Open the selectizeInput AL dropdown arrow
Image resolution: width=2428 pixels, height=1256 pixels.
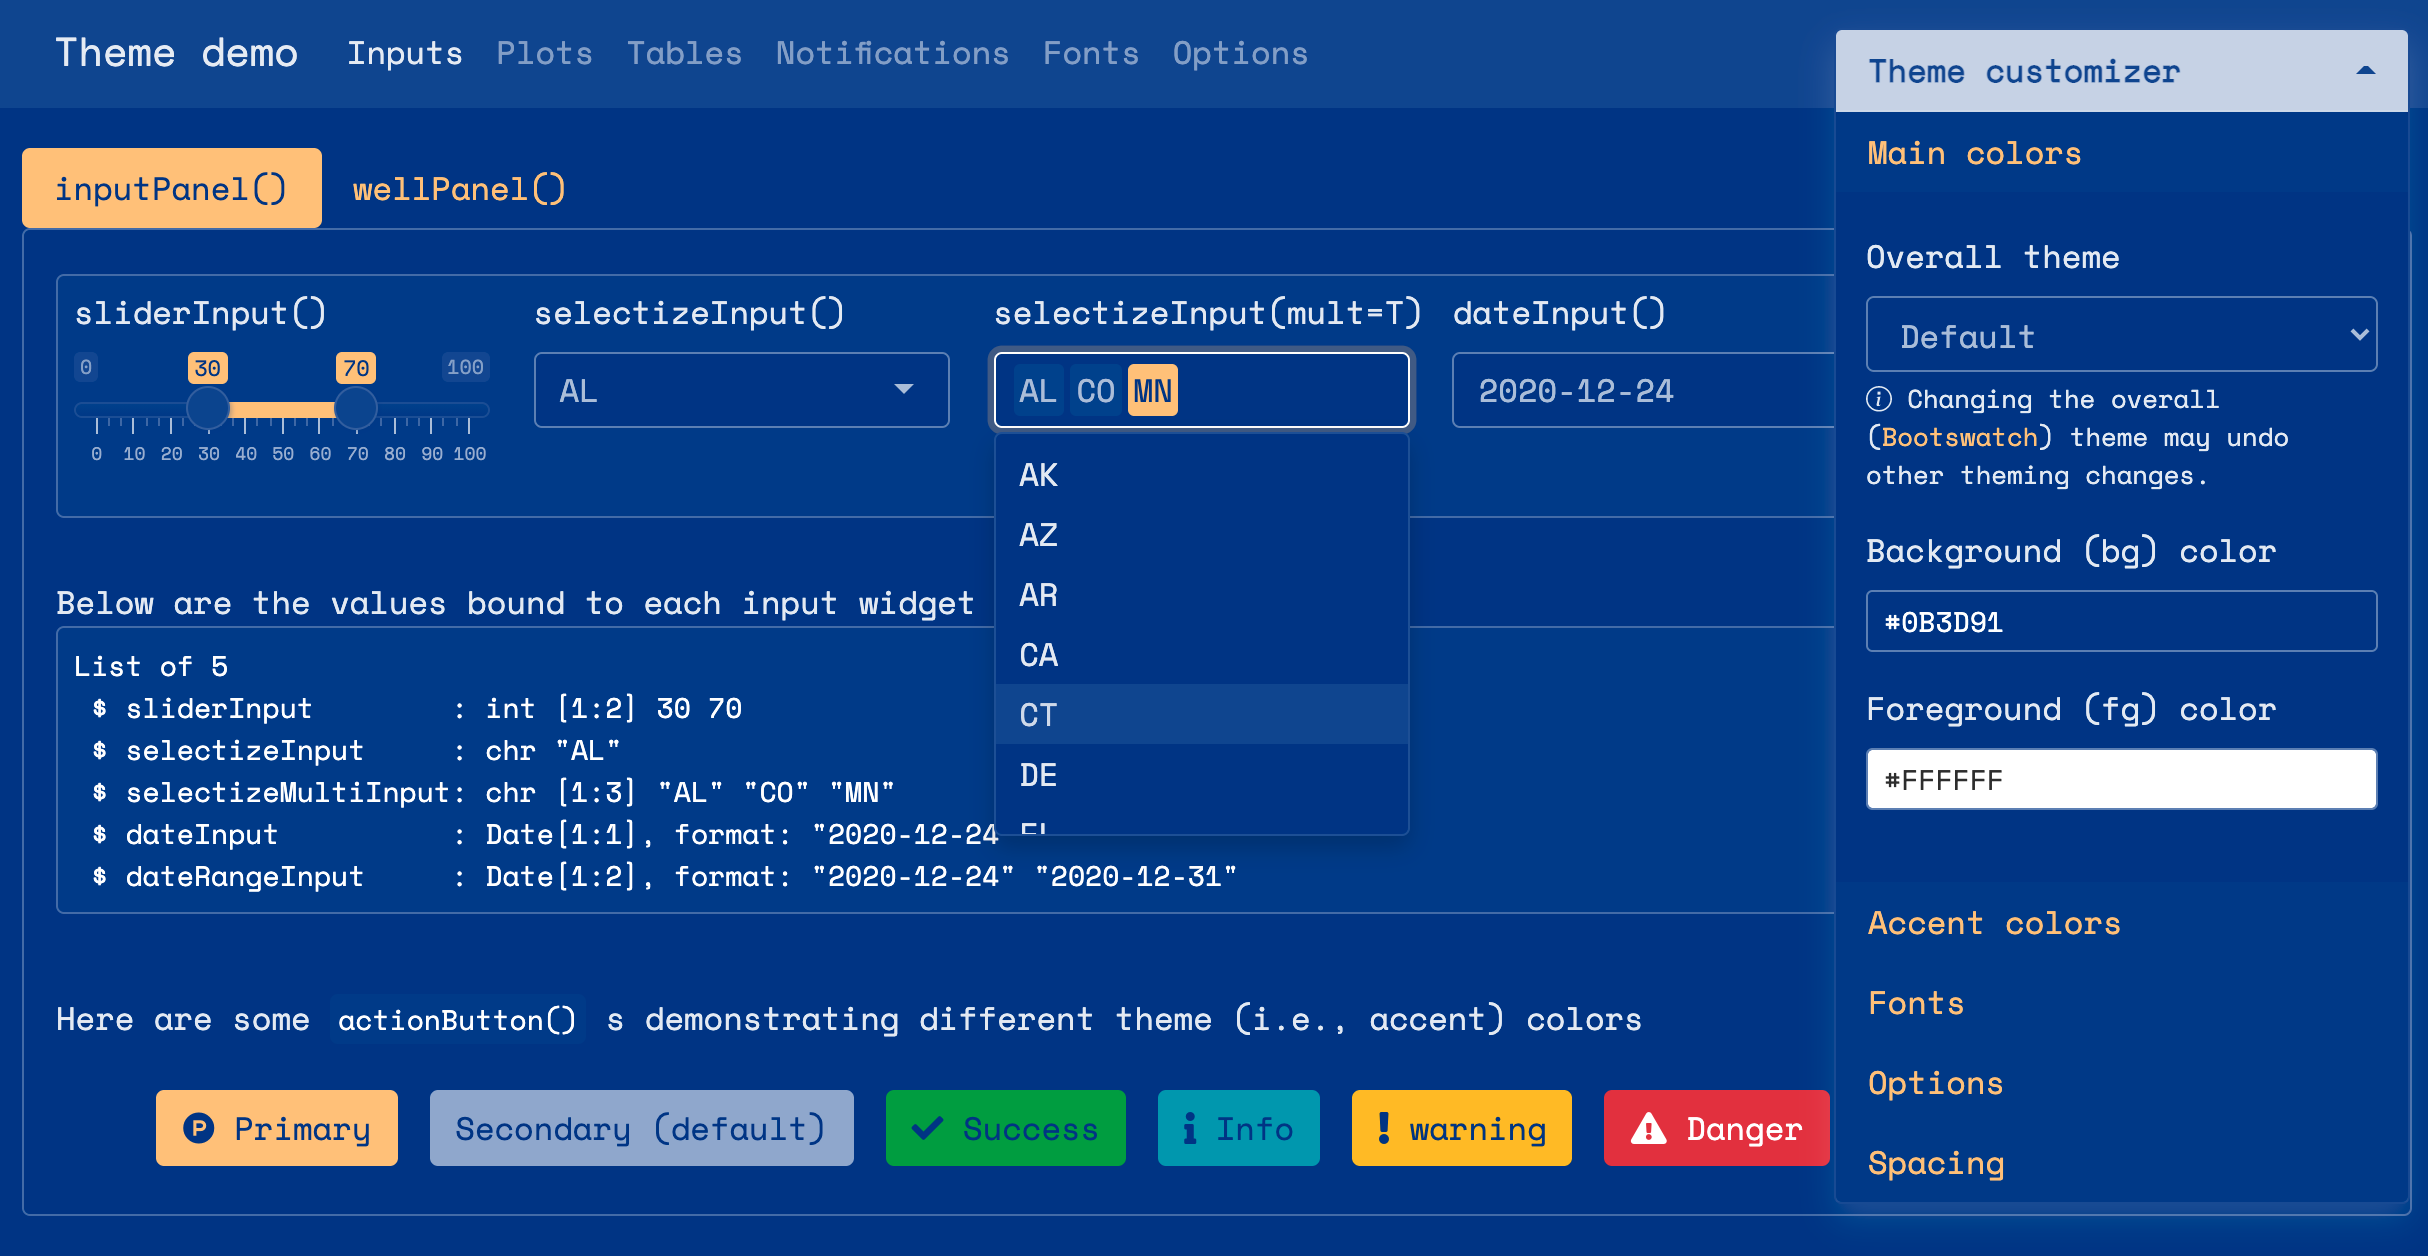click(904, 390)
